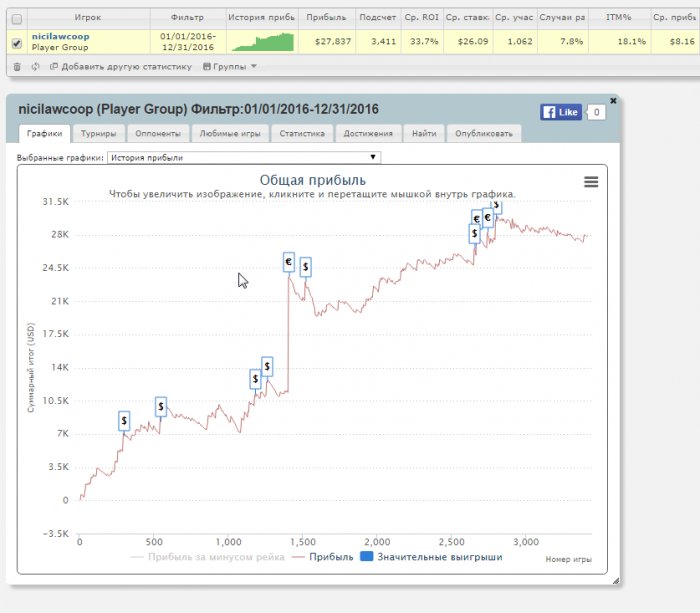Screen dimensions: 700x613
Task: Click the 33.7% ROI cell
Action: click(x=424, y=42)
